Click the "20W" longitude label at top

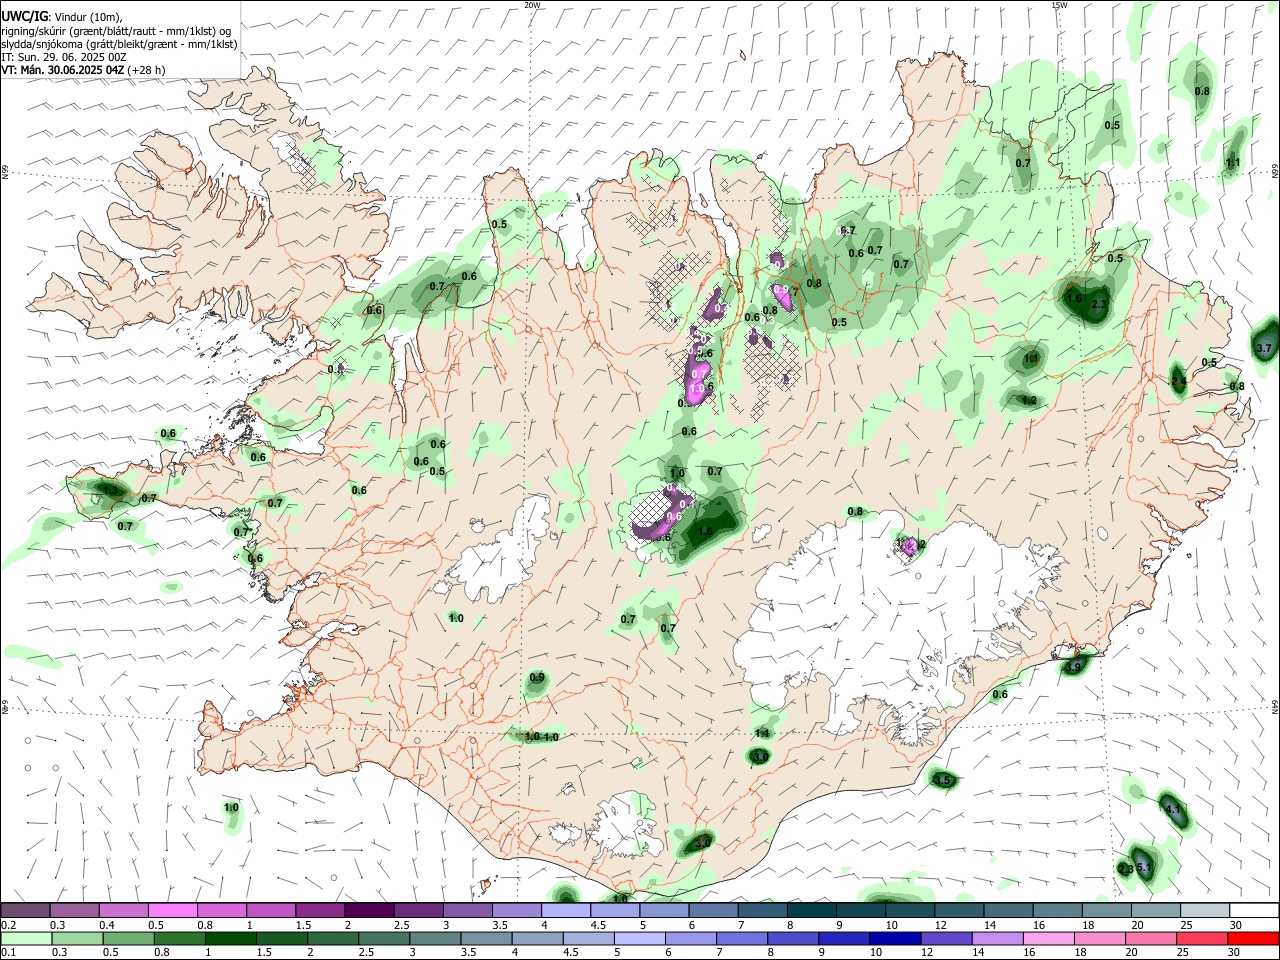[x=532, y=5]
